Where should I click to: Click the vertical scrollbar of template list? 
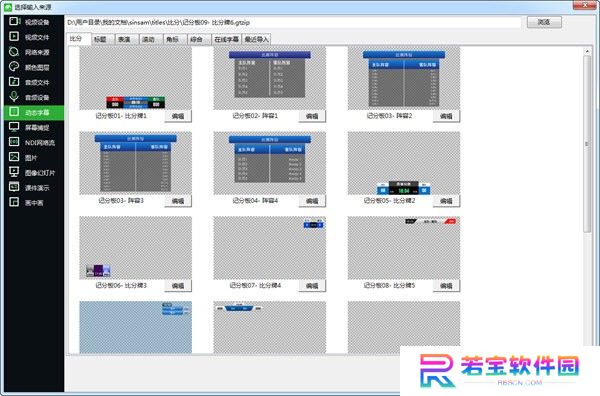pyautogui.click(x=587, y=143)
